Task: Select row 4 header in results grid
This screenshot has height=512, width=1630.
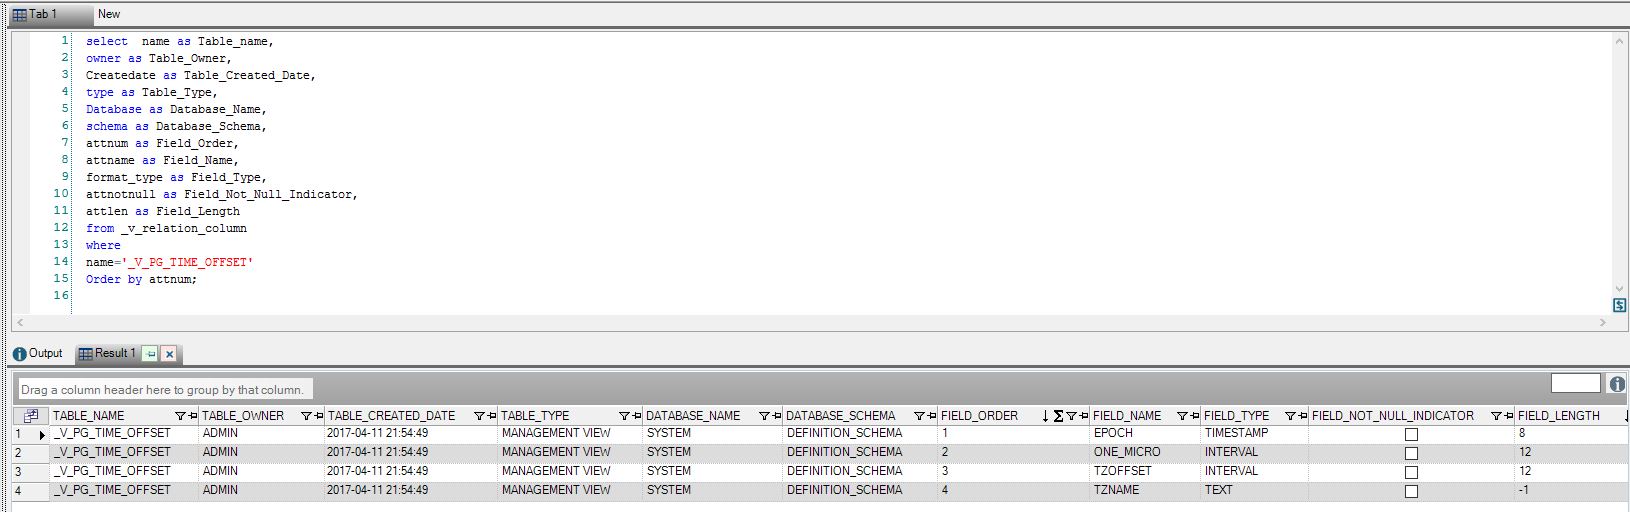Action: tap(31, 491)
